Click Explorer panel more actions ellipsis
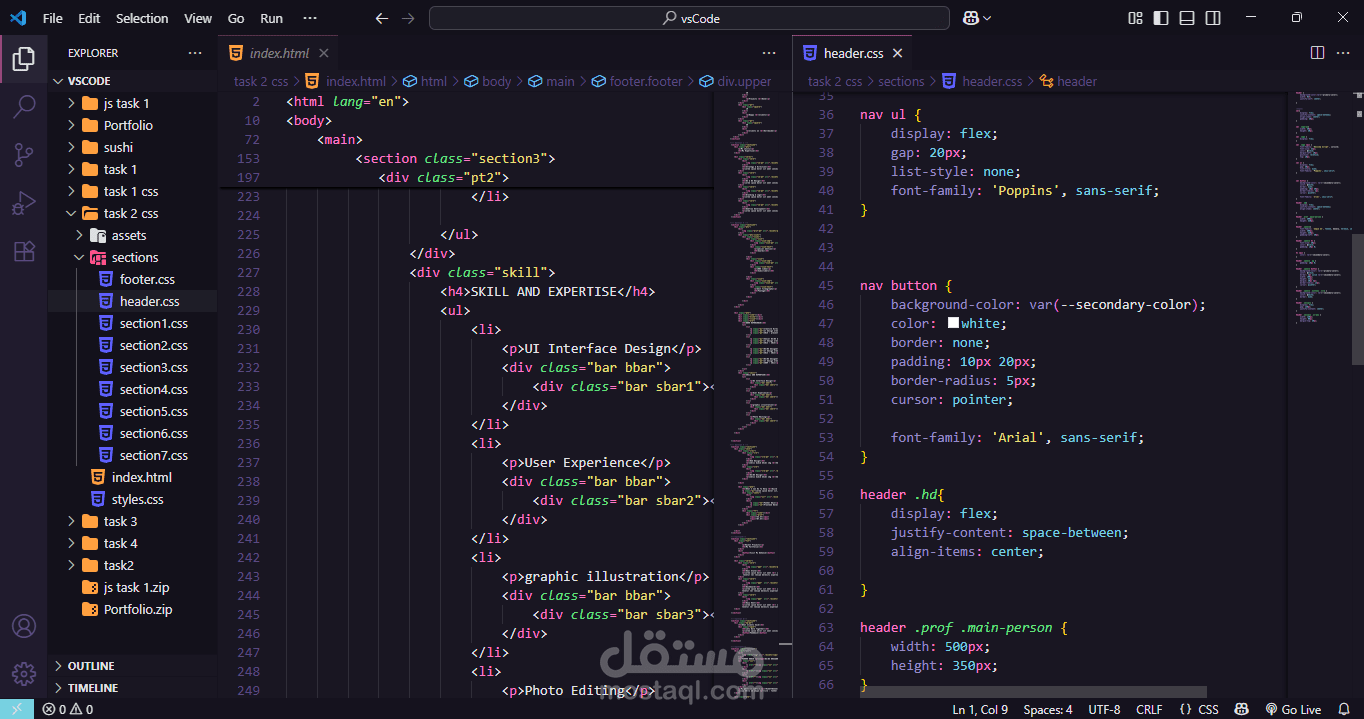 195,53
